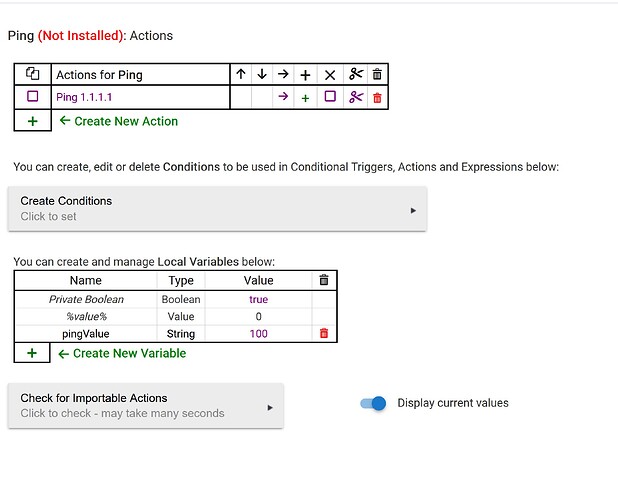
Task: Edit the pingValue value 100
Action: [259, 334]
